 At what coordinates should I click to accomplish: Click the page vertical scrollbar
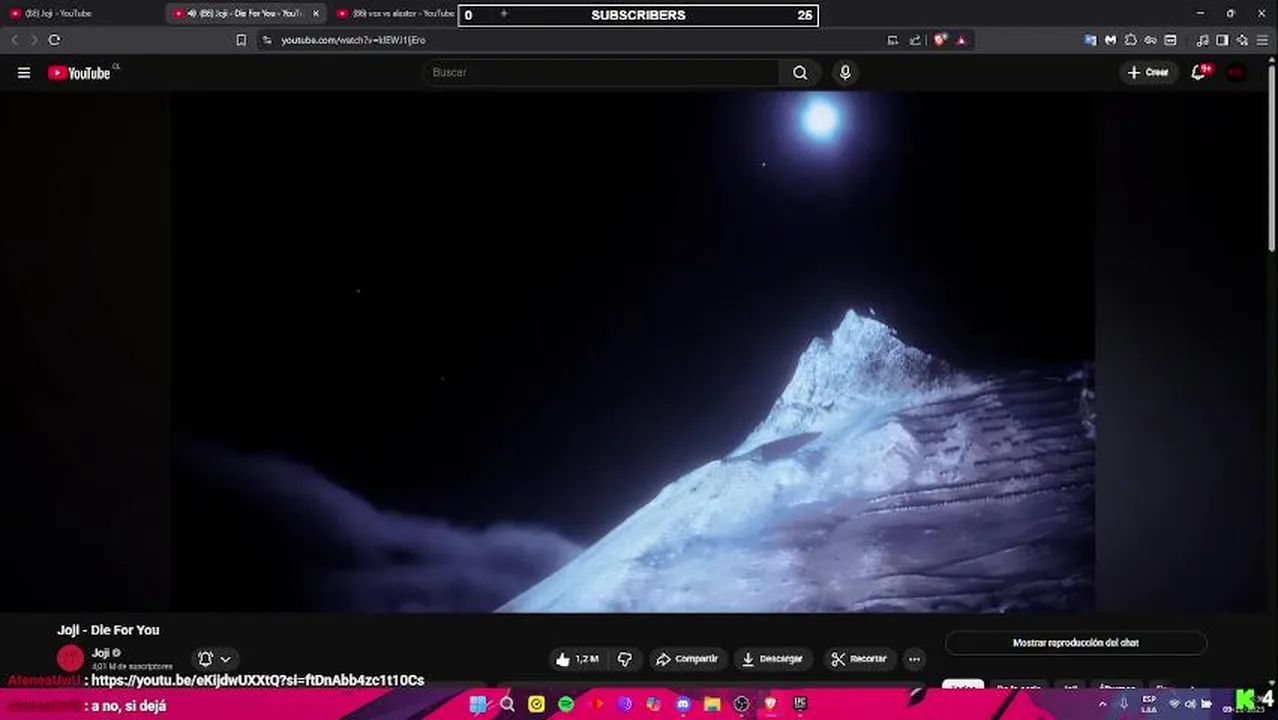[x=1272, y=160]
